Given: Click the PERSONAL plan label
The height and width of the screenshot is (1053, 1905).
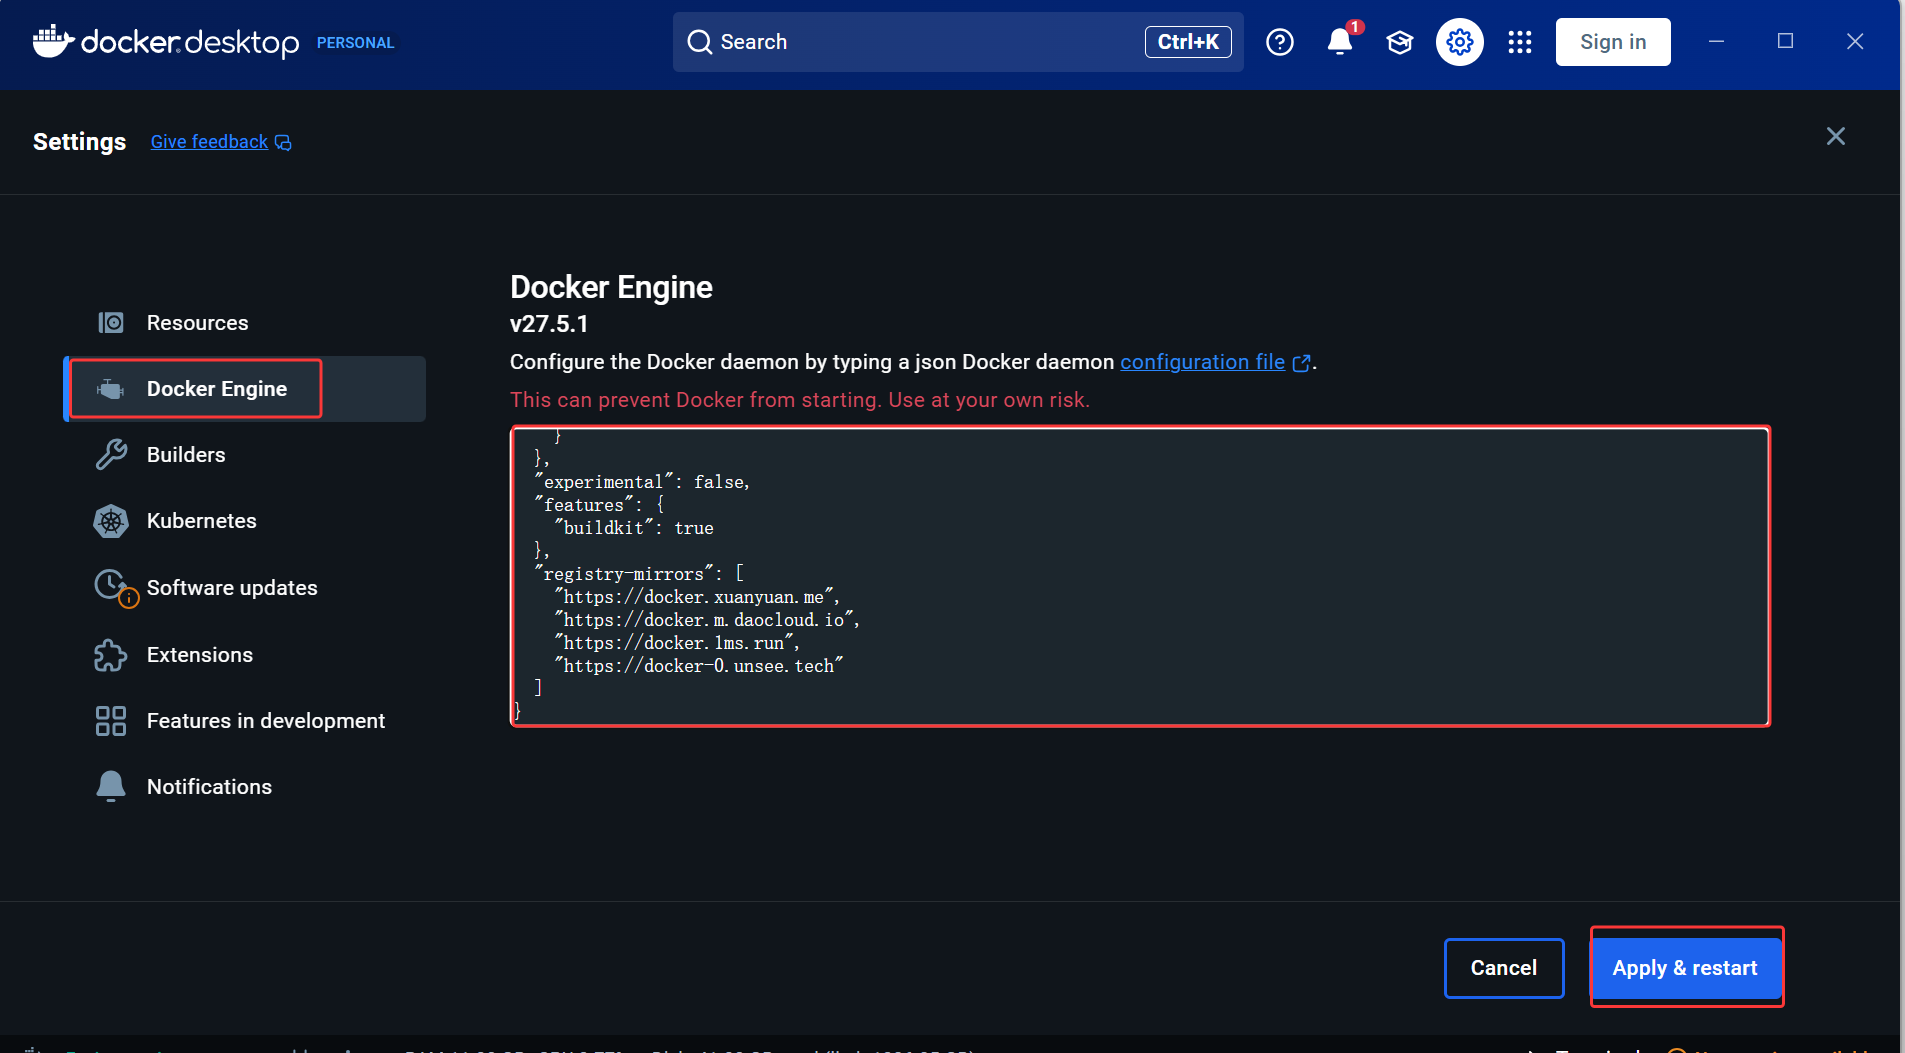Looking at the screenshot, I should point(356,43).
